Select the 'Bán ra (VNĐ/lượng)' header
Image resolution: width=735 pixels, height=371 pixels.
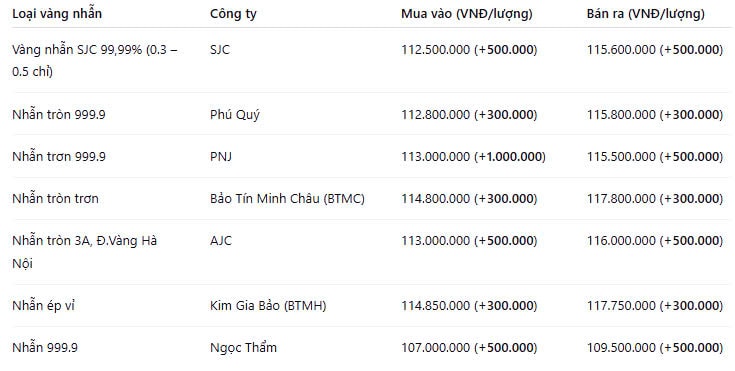(645, 14)
